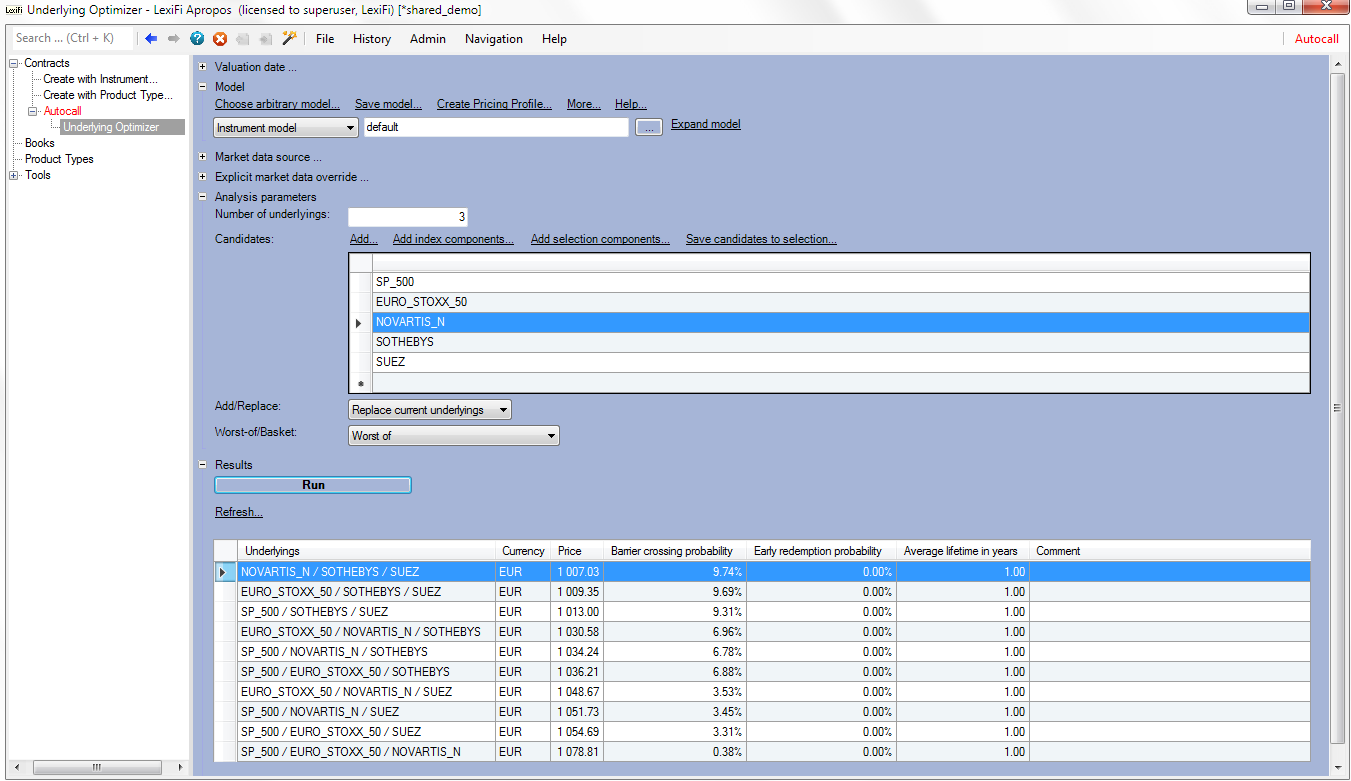Open the Navigation menu
1351x781 pixels.
(x=494, y=39)
